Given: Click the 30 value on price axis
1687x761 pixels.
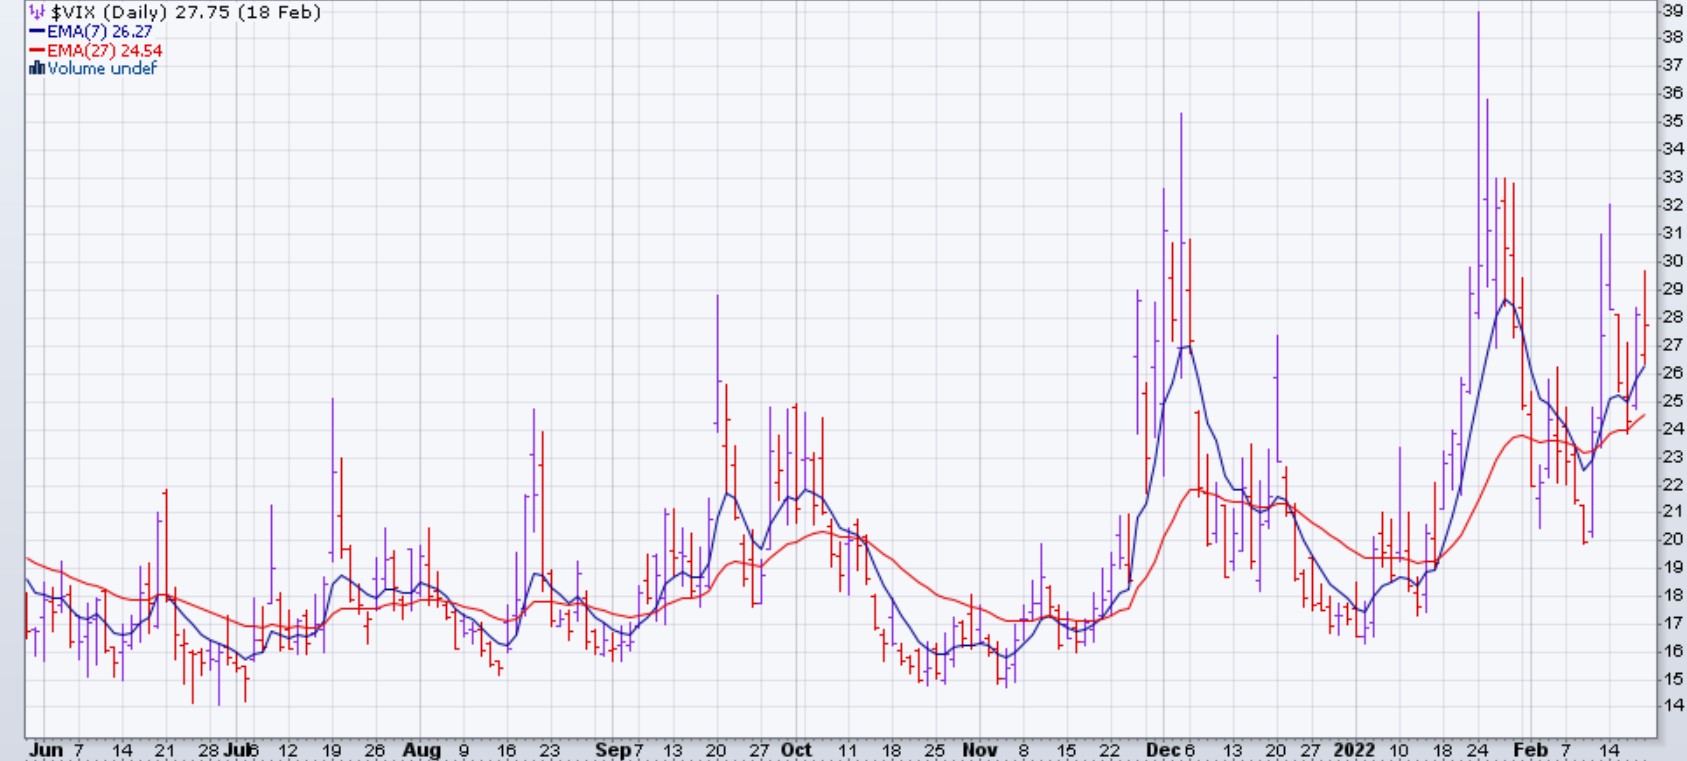Looking at the screenshot, I should click(1672, 260).
